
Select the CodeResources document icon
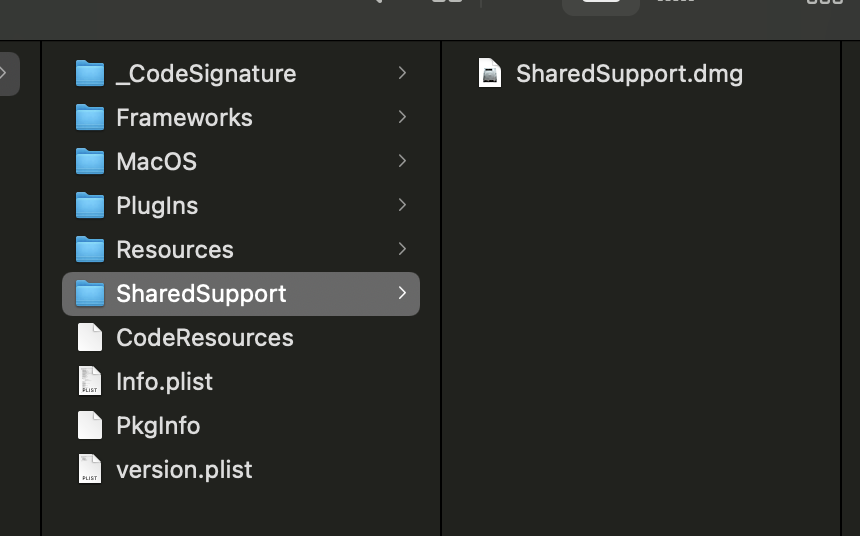point(90,338)
